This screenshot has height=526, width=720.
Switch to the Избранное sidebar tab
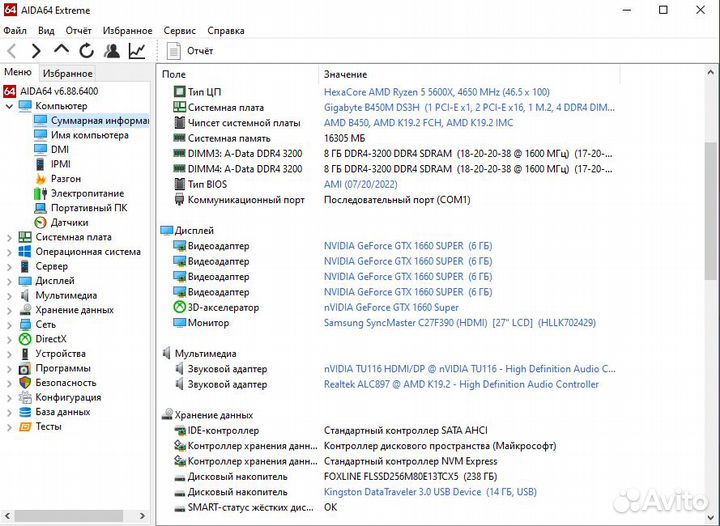(68, 73)
